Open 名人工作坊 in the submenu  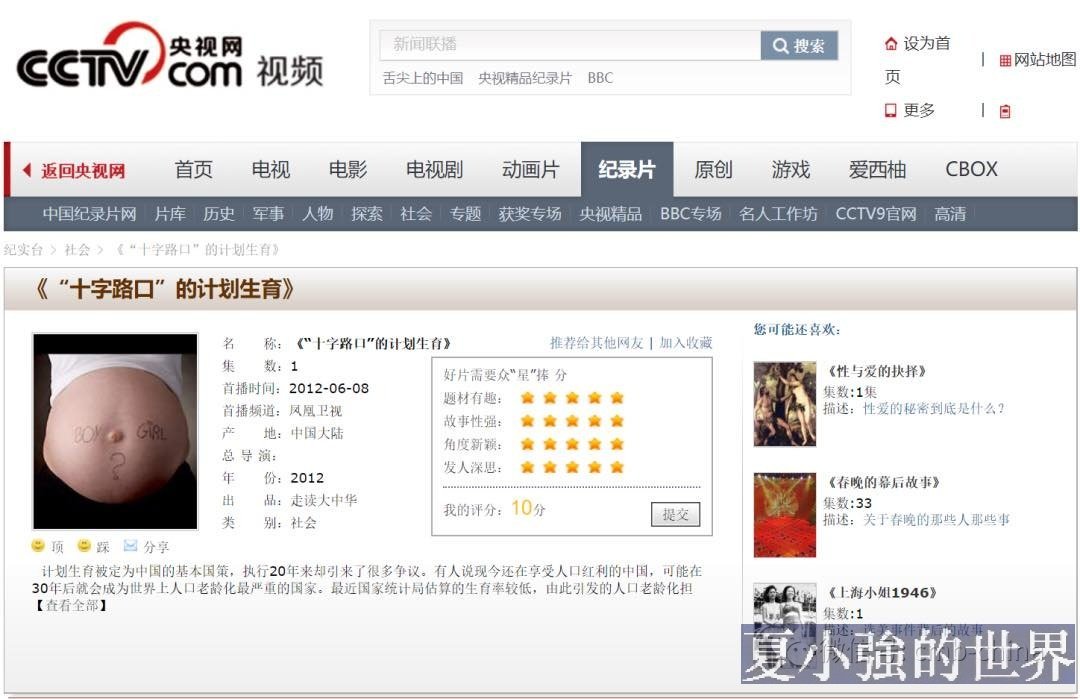(778, 214)
